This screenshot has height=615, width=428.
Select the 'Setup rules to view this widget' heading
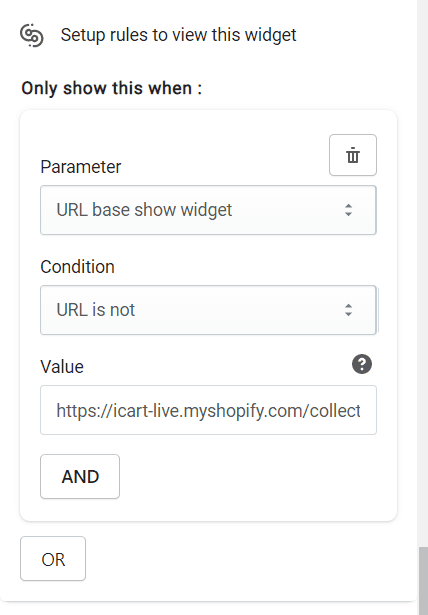178,35
